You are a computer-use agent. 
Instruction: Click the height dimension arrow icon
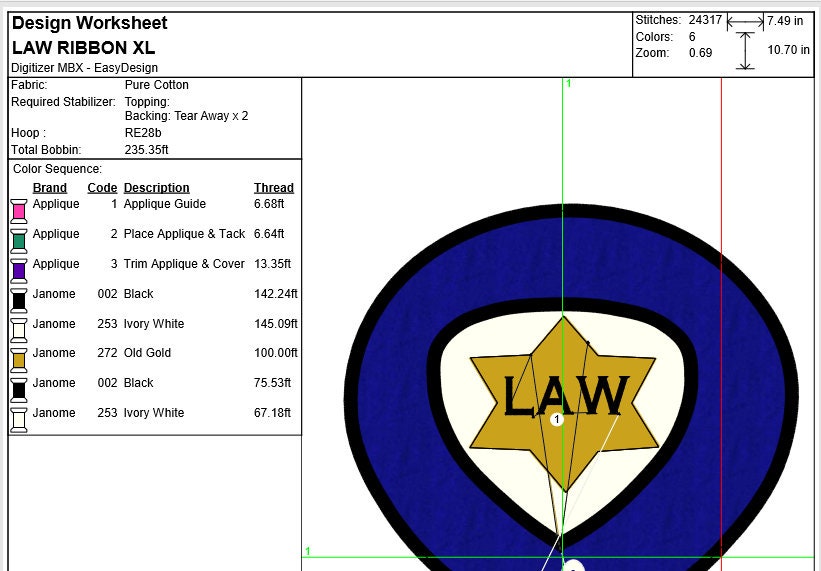(x=745, y=51)
